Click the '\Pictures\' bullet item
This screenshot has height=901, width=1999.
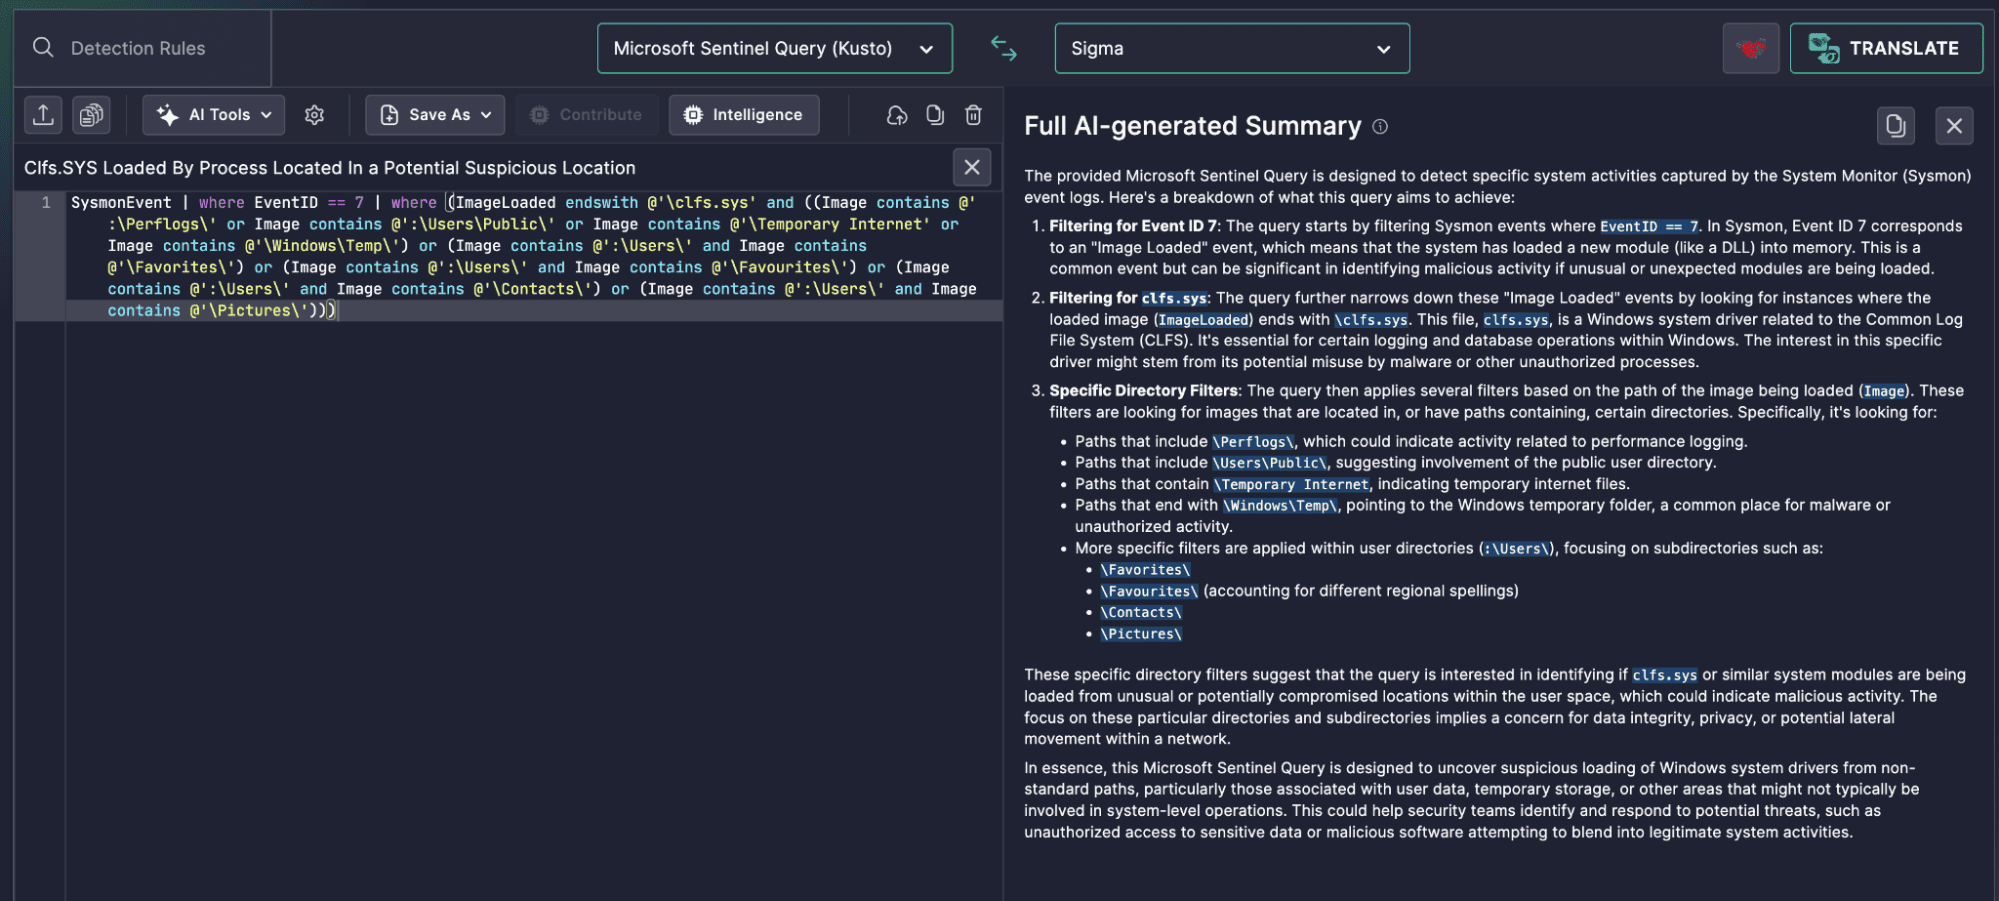coord(1141,634)
